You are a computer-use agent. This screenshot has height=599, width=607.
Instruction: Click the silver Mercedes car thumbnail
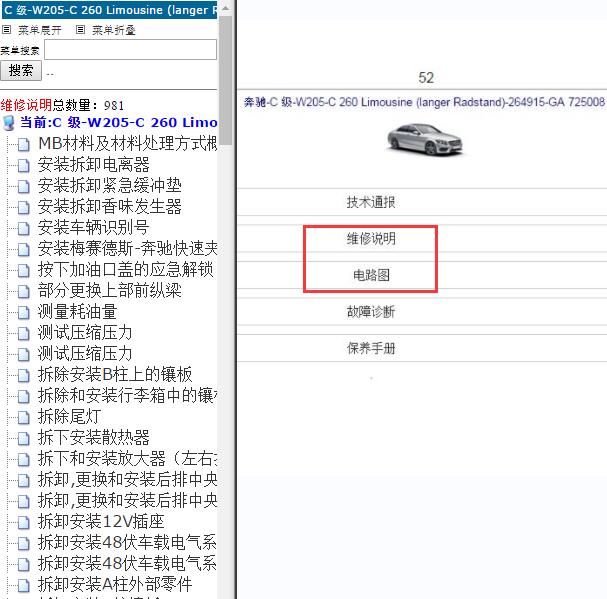click(425, 140)
